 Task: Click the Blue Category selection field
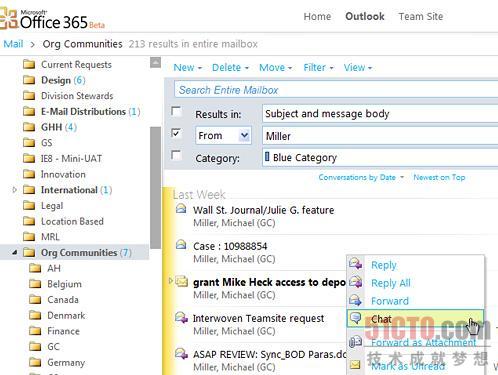(380, 157)
